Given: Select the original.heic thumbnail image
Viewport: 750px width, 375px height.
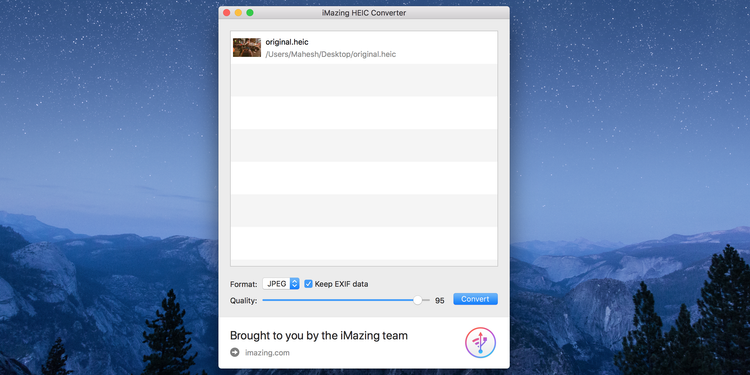Looking at the screenshot, I should click(247, 47).
